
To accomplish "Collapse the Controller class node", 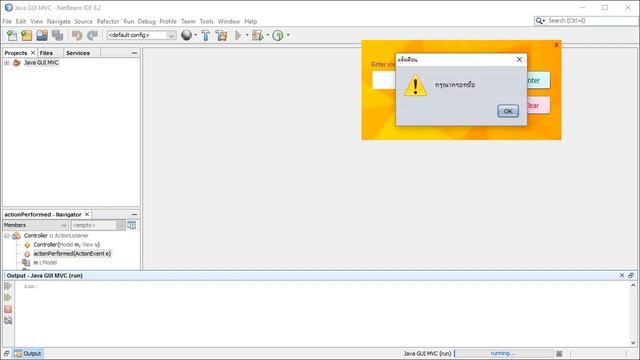I will click(7, 236).
